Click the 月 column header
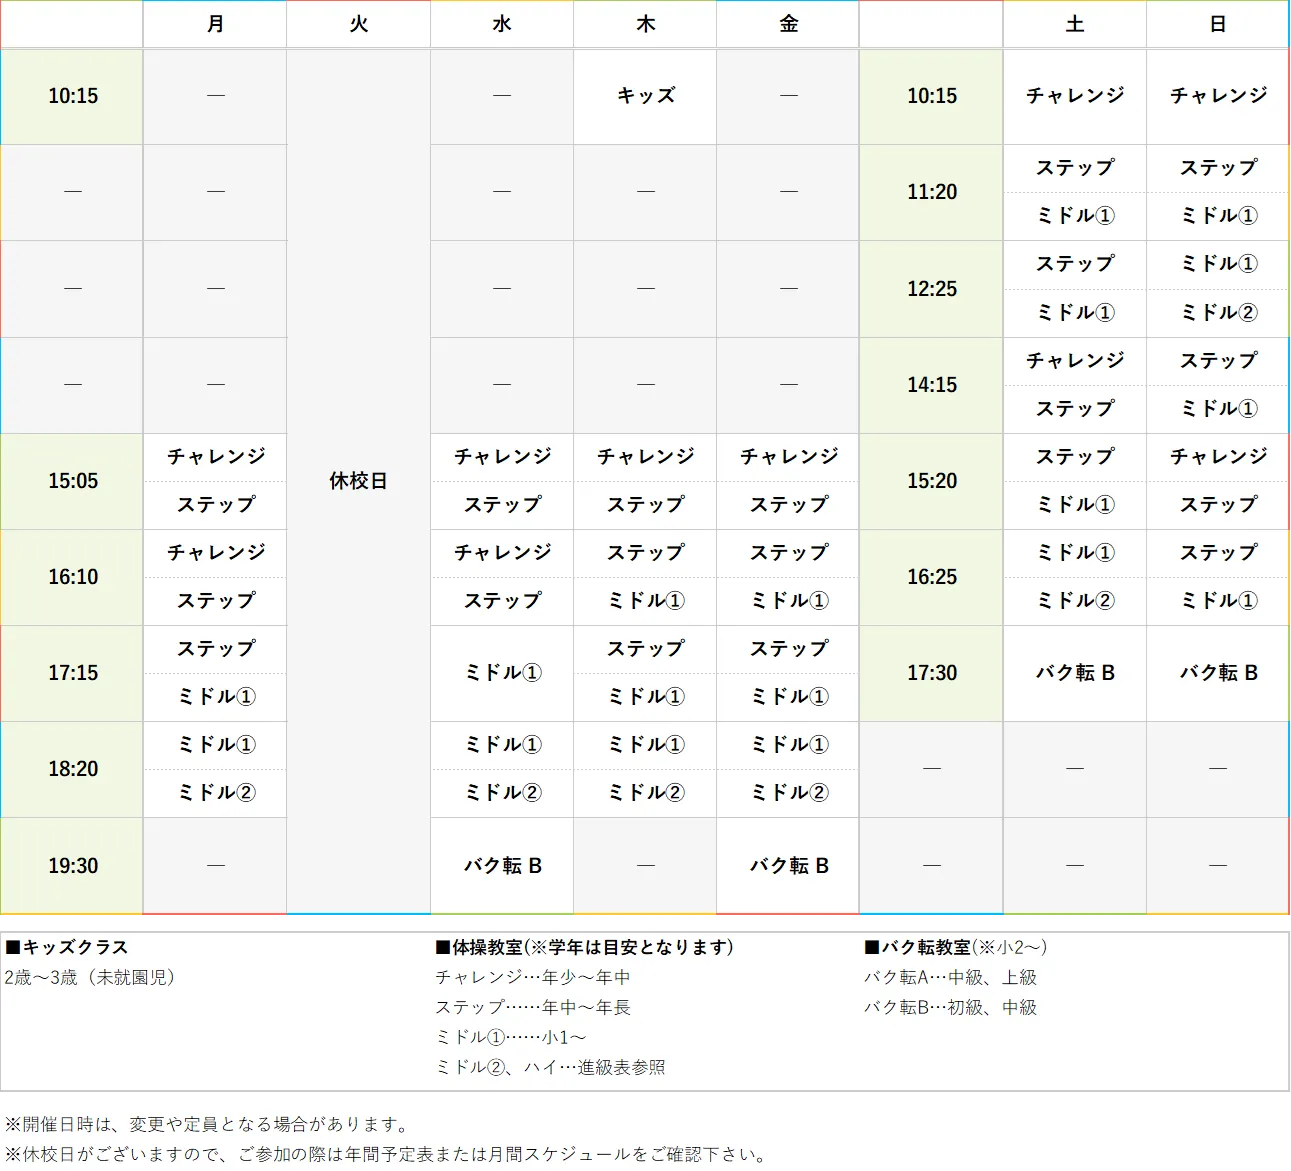Viewport: 1291px width, 1171px height. pyautogui.click(x=214, y=24)
